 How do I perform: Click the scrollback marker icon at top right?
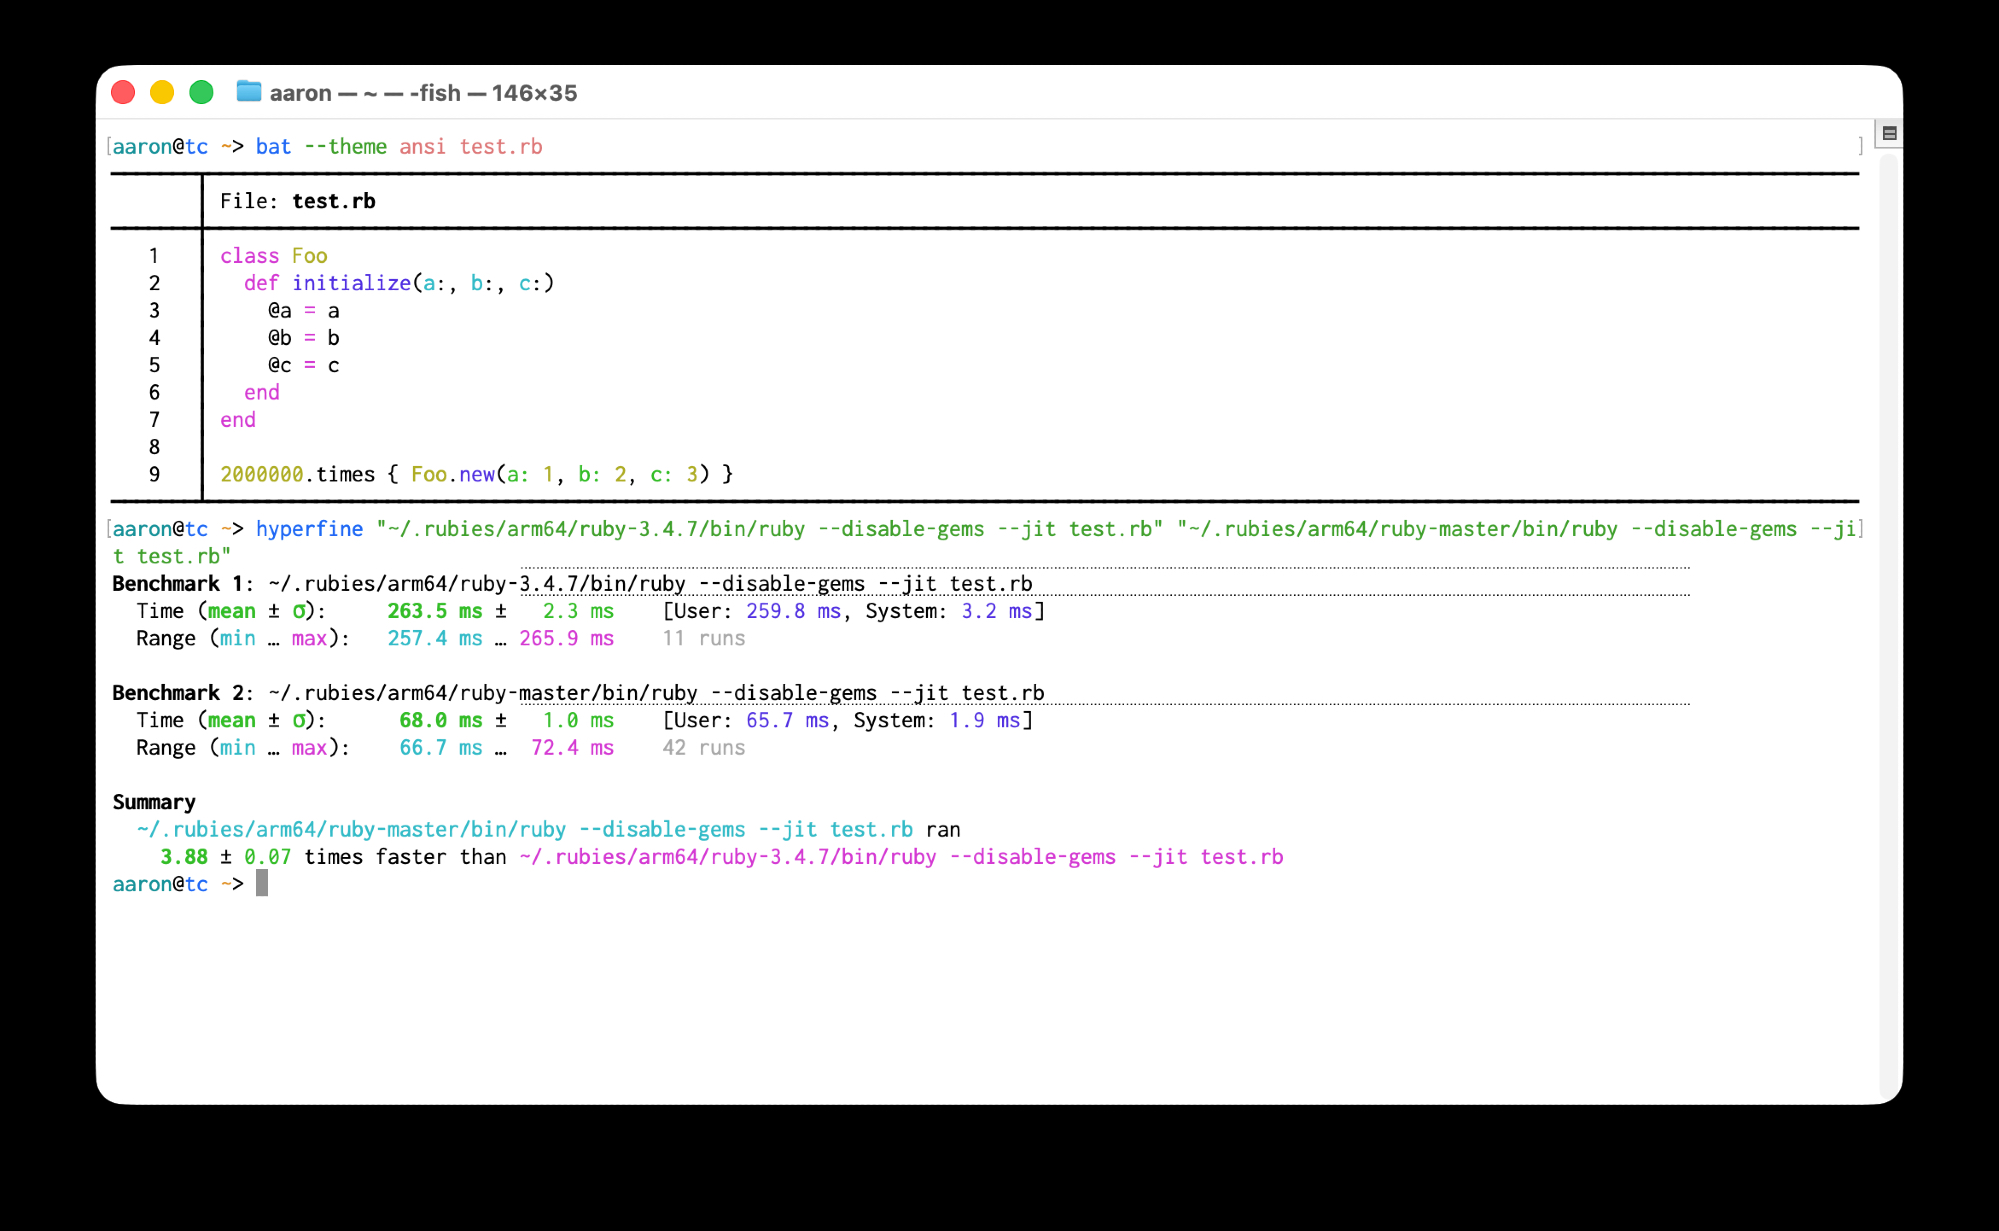coord(1889,133)
